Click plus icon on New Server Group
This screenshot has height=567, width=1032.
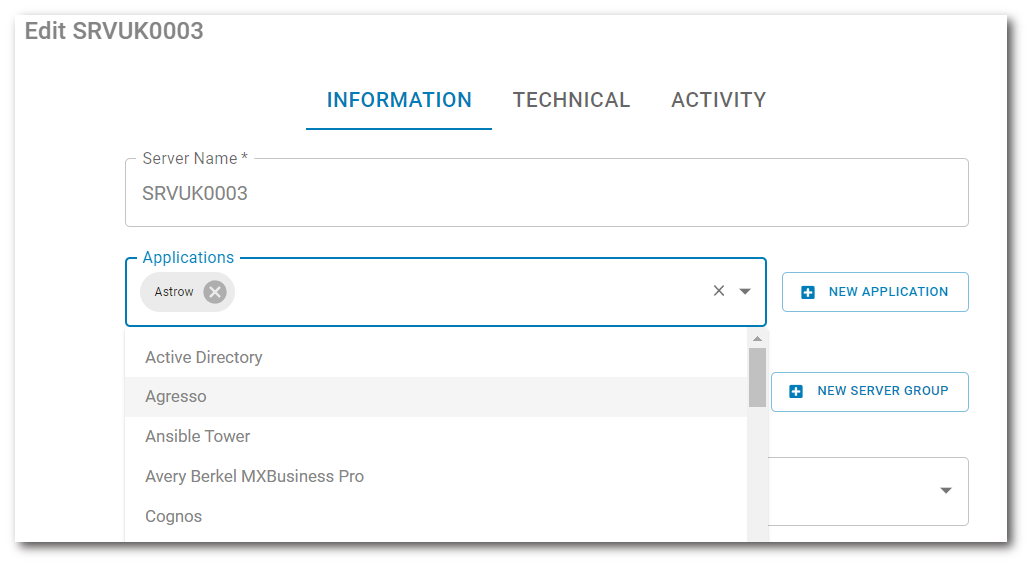pyautogui.click(x=796, y=391)
